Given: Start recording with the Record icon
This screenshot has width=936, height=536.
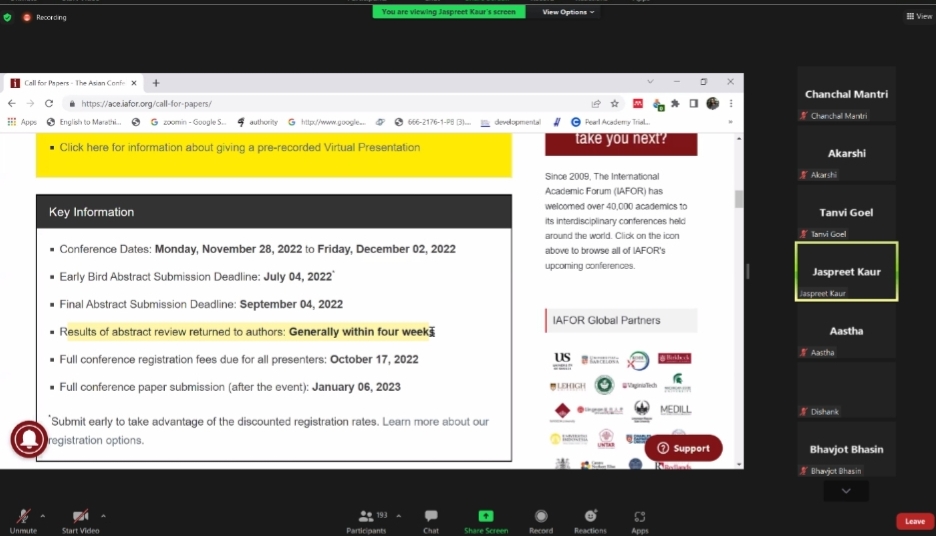Looking at the screenshot, I should coord(541,517).
